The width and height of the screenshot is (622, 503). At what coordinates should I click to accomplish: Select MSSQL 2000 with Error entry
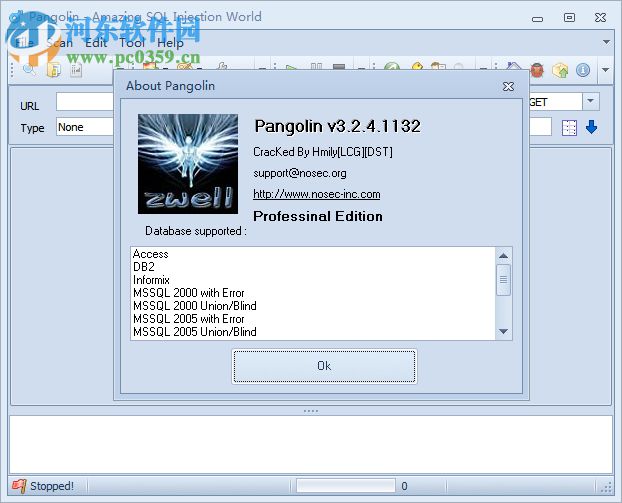coord(188,293)
